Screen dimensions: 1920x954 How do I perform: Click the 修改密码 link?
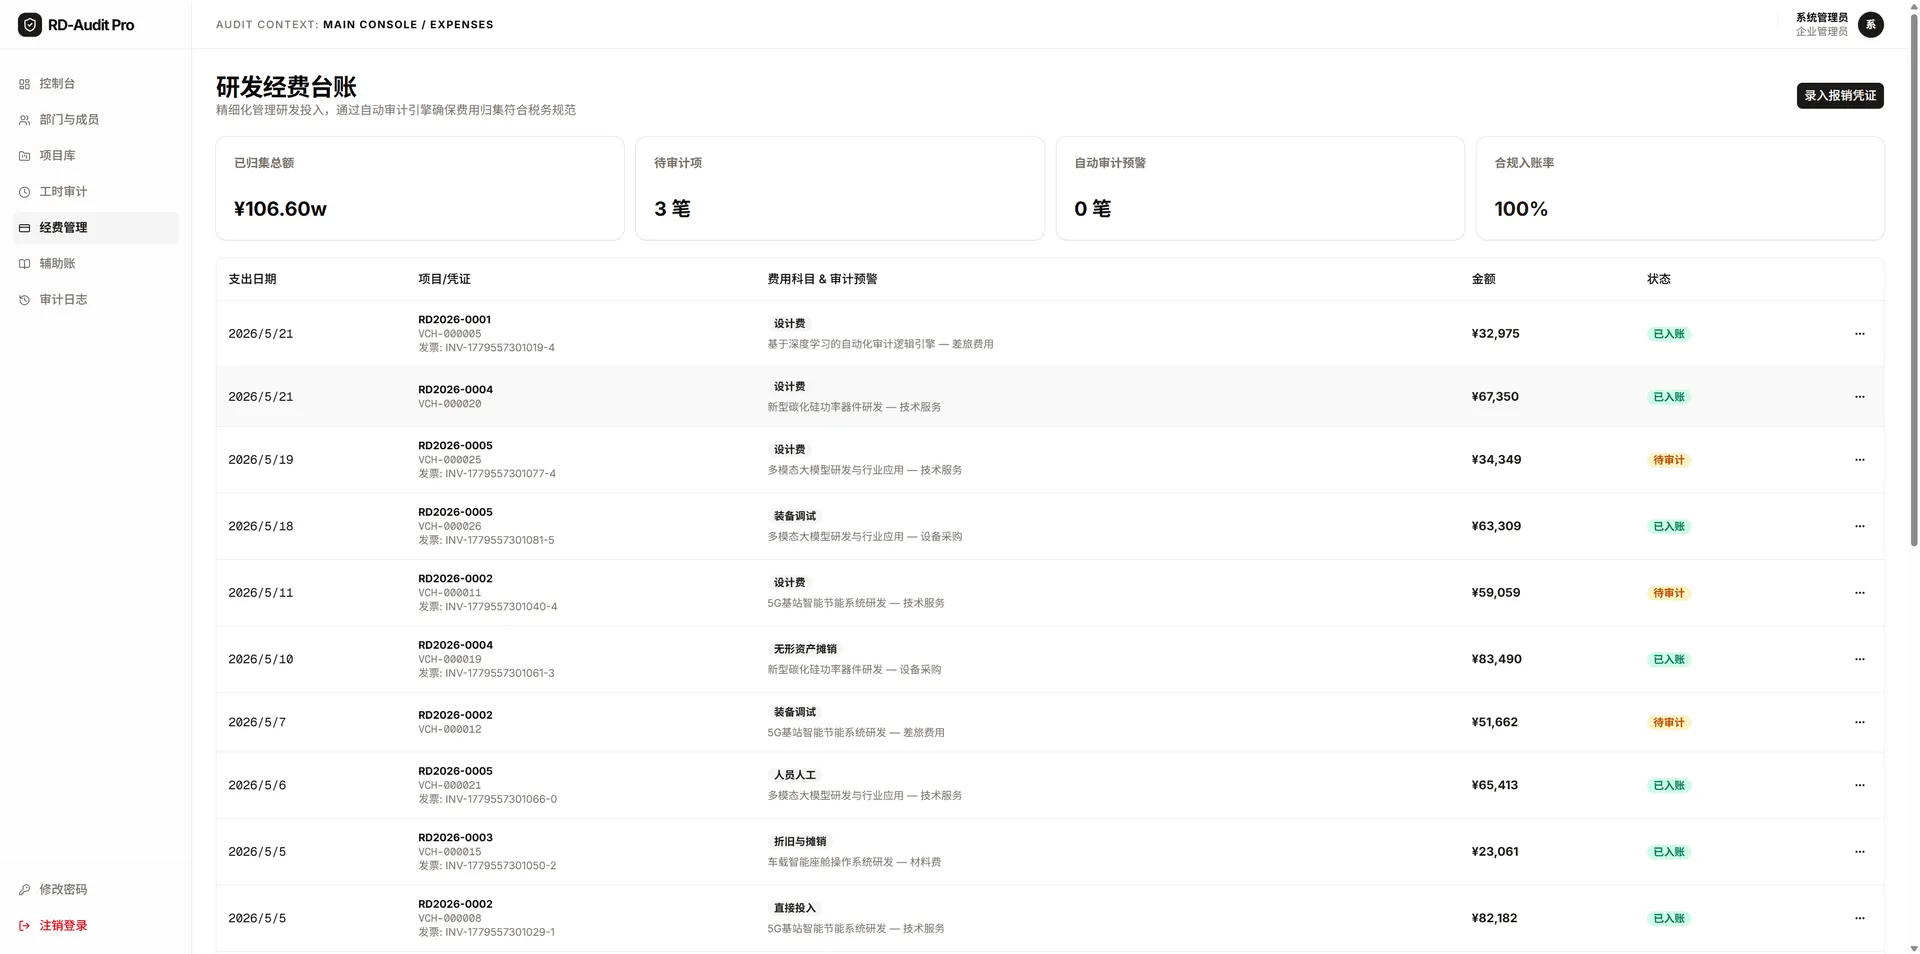click(x=95, y=890)
